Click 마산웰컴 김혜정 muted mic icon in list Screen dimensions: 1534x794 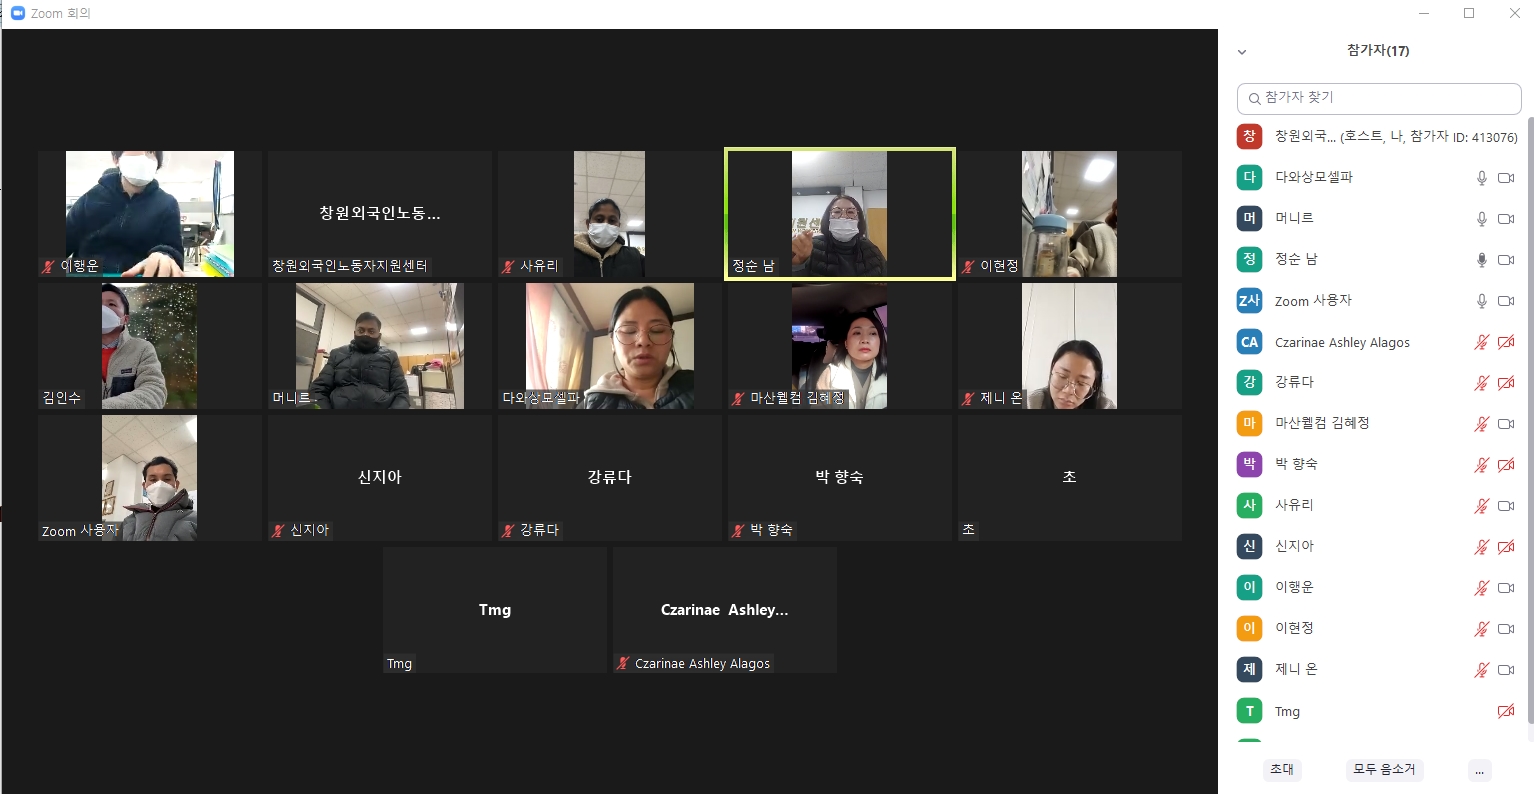click(x=1482, y=424)
